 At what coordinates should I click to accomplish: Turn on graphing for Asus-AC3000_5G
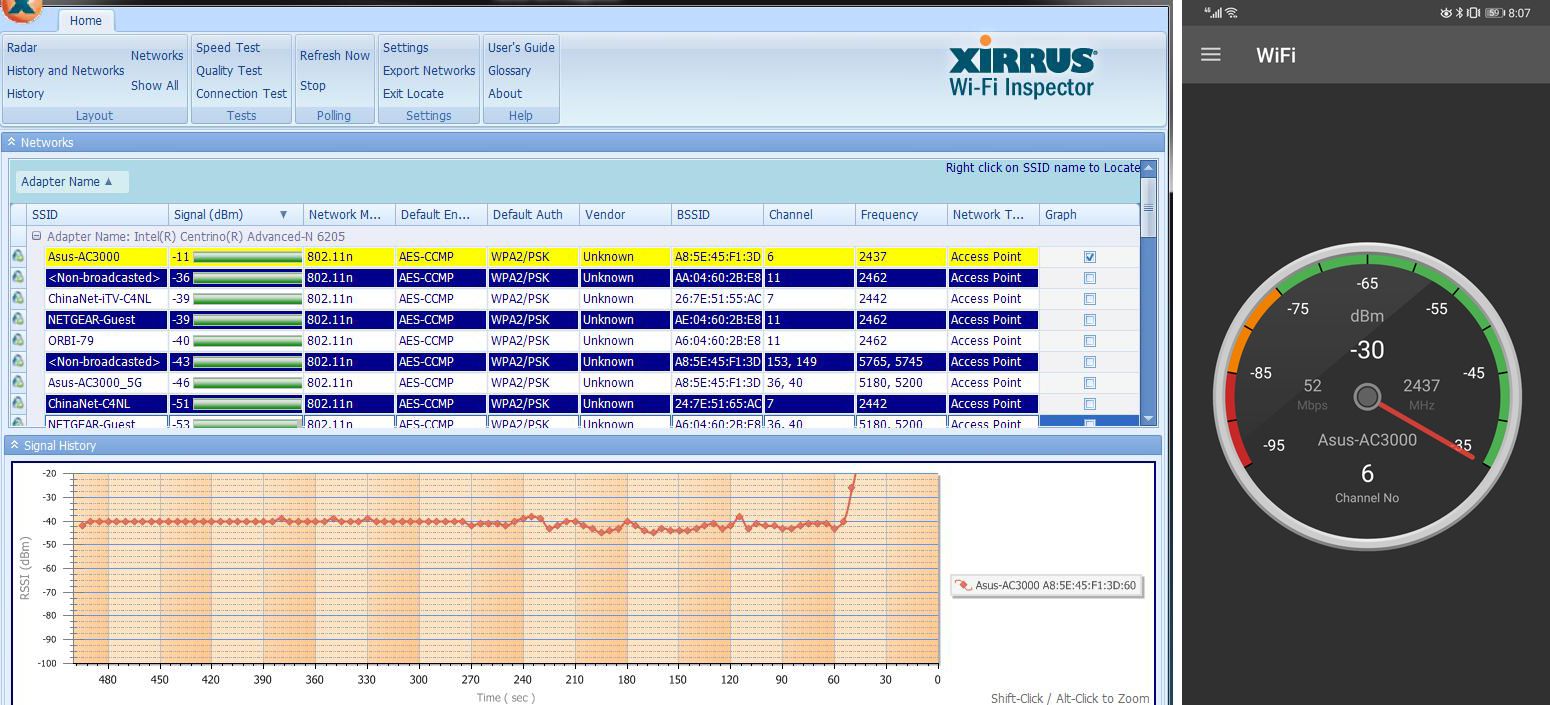(x=1090, y=383)
